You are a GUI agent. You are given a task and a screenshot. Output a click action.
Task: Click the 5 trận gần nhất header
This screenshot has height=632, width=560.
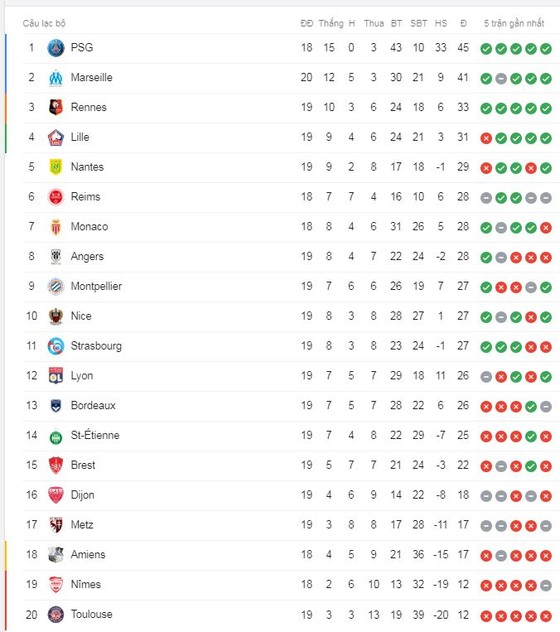pos(514,23)
